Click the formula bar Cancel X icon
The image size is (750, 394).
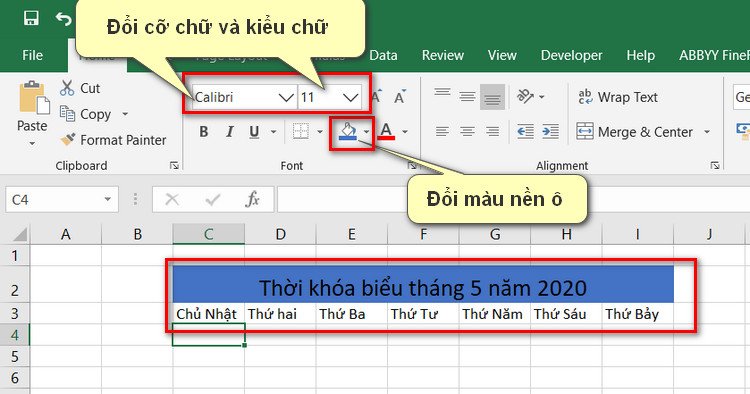pos(172,199)
